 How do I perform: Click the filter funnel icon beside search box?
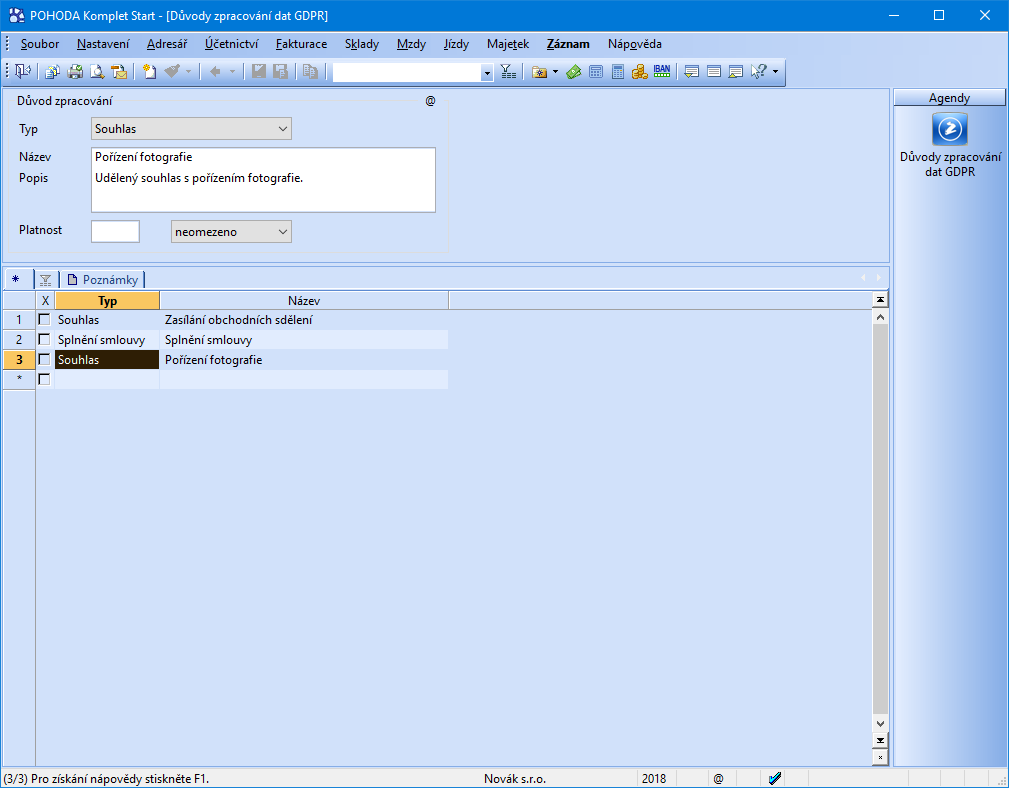(508, 72)
